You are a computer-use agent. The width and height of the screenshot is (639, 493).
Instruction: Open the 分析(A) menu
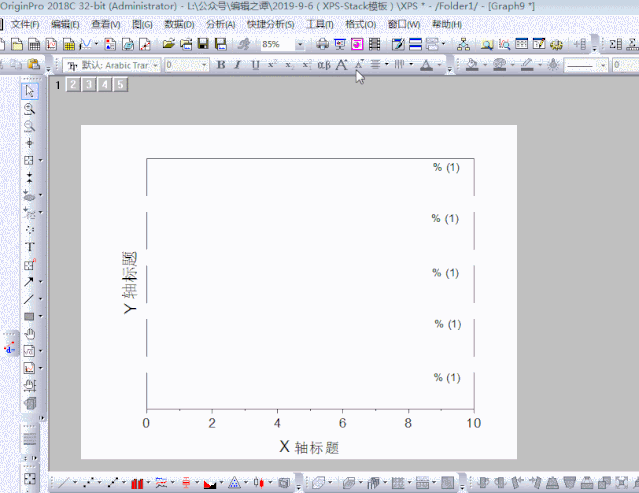pyautogui.click(x=220, y=24)
